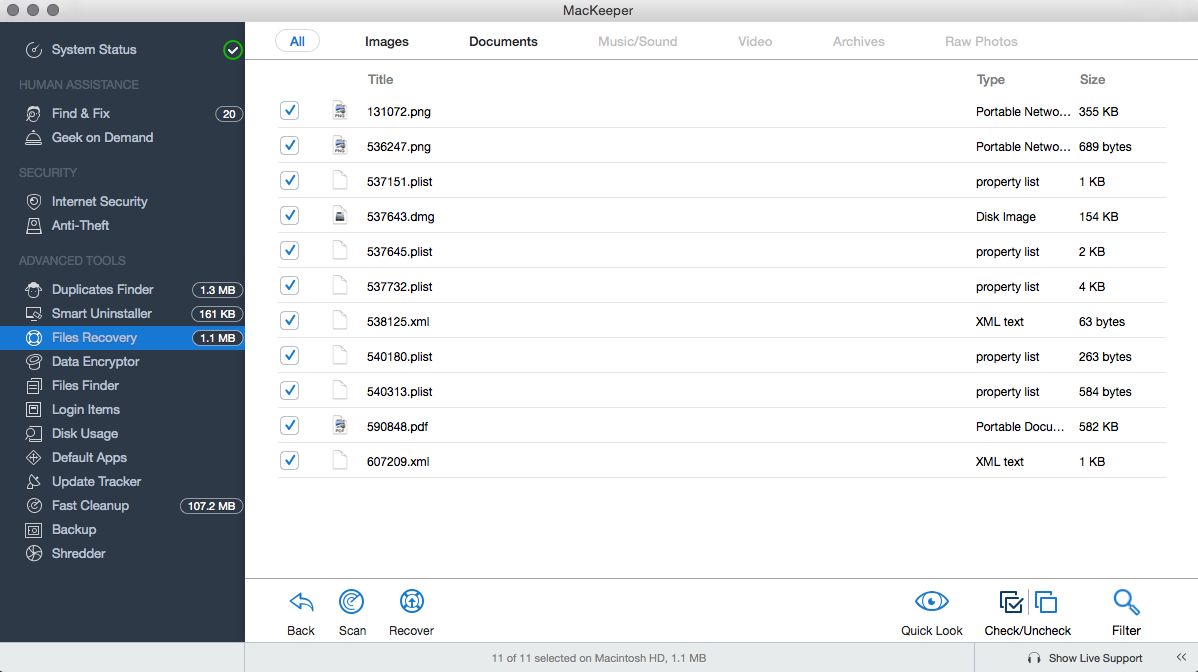Go Back with the arrow icon
This screenshot has width=1198, height=672.
[x=301, y=603]
